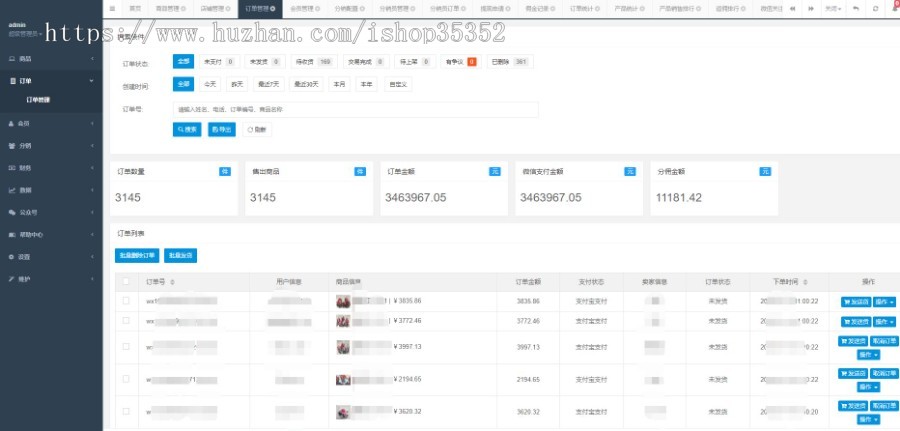Switch to the 分销配置 tab
900x431 pixels.
tap(348, 9)
